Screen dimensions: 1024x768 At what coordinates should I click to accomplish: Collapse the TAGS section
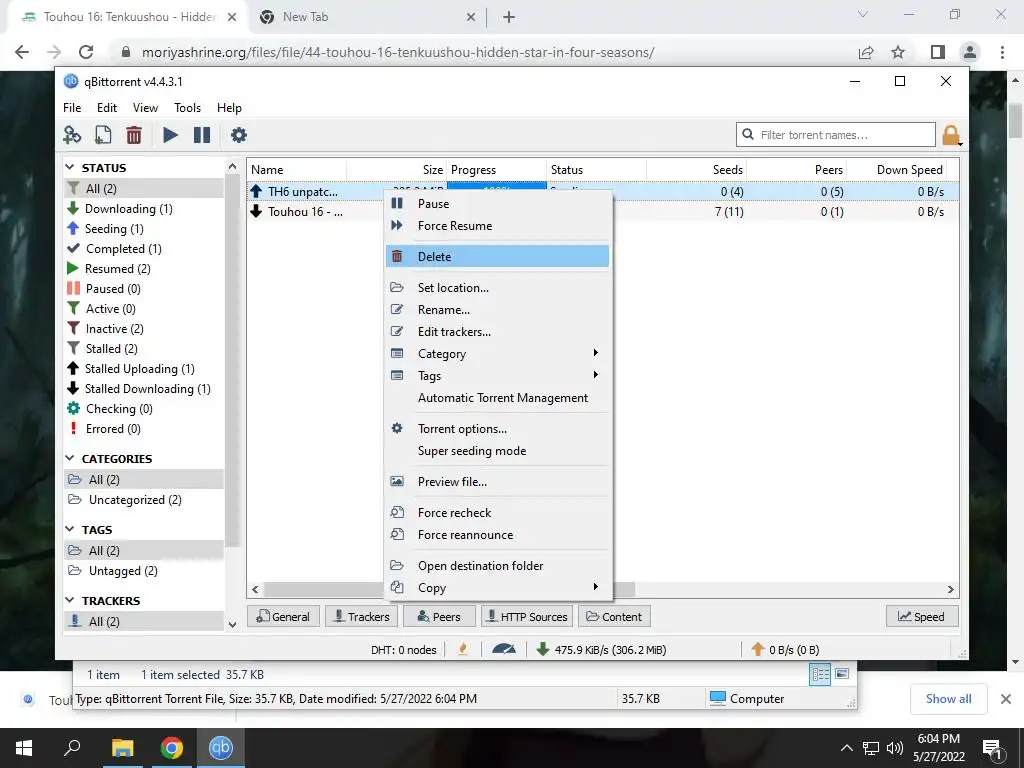71,530
